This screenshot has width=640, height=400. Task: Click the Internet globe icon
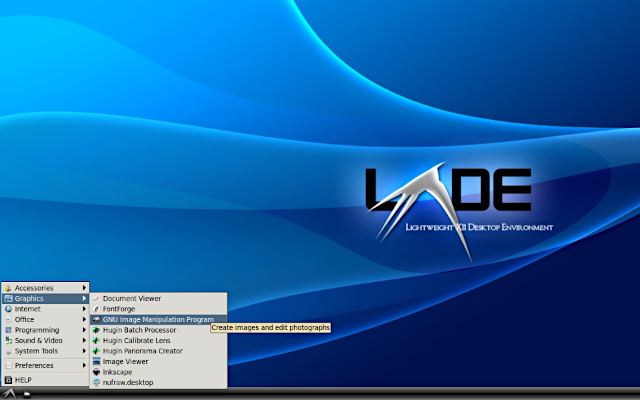coord(9,309)
